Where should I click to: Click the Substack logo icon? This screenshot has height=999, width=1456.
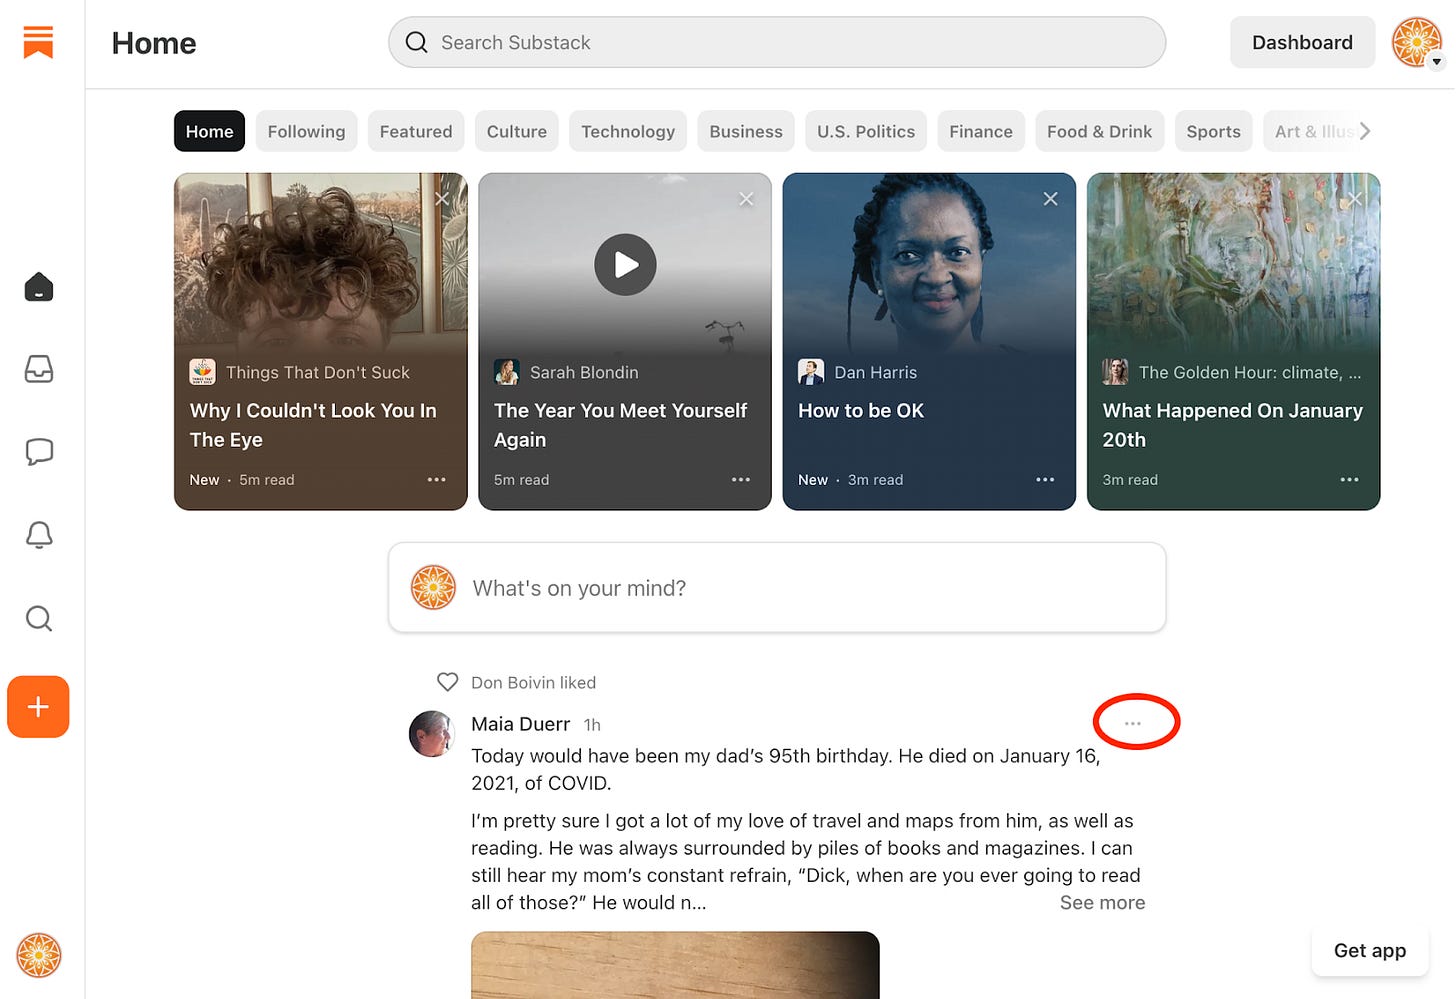click(38, 42)
